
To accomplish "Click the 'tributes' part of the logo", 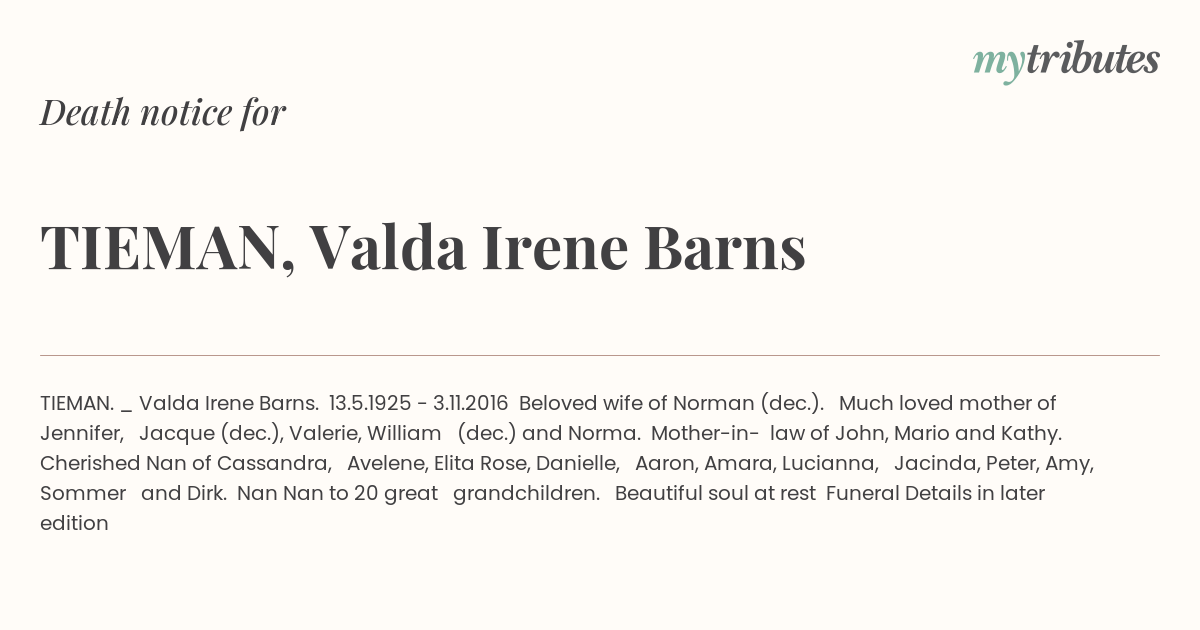I will 1092,59.
